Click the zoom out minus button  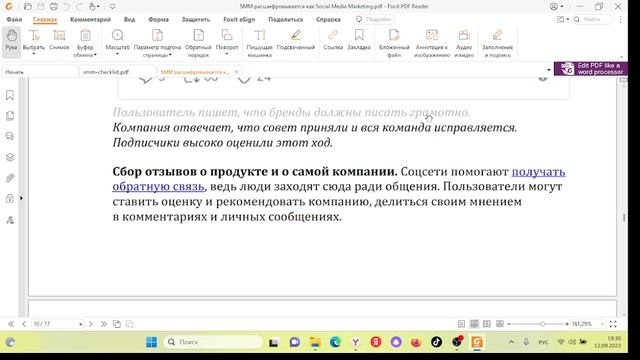click(509, 324)
